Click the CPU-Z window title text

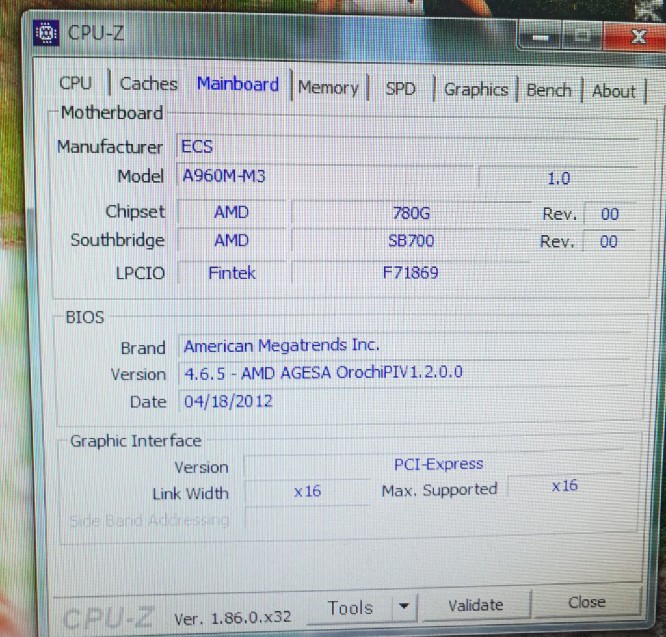pos(96,32)
